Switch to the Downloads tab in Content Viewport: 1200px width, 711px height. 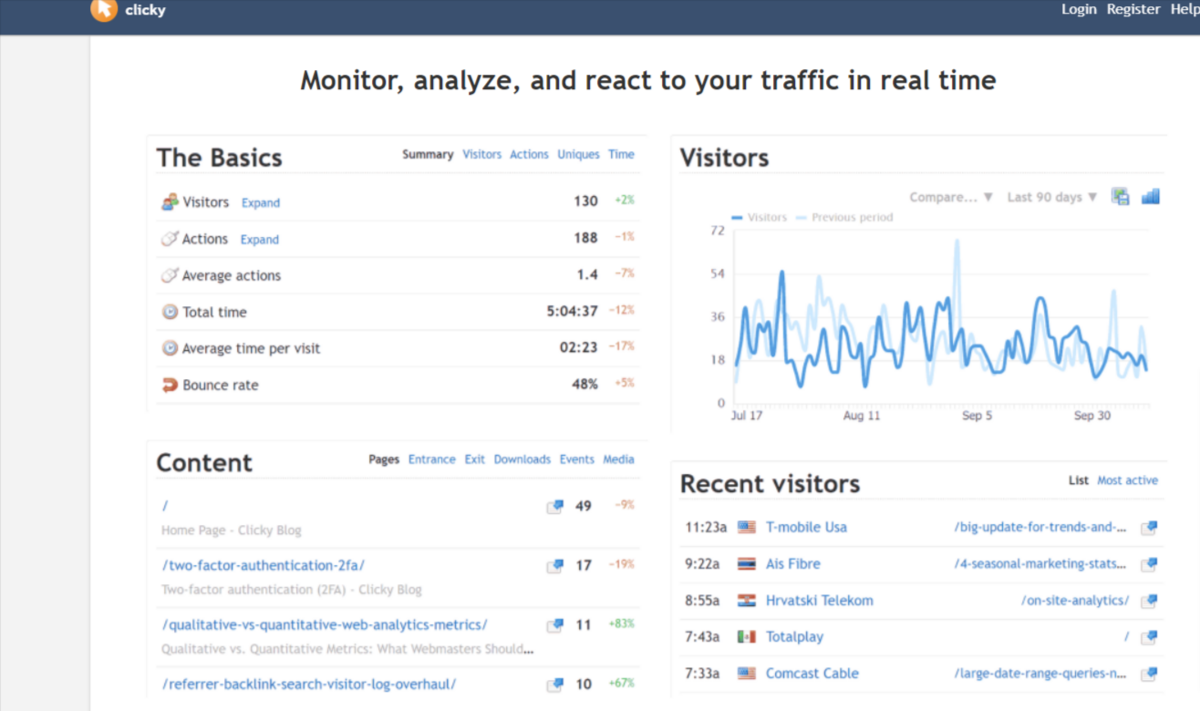pyautogui.click(x=522, y=460)
